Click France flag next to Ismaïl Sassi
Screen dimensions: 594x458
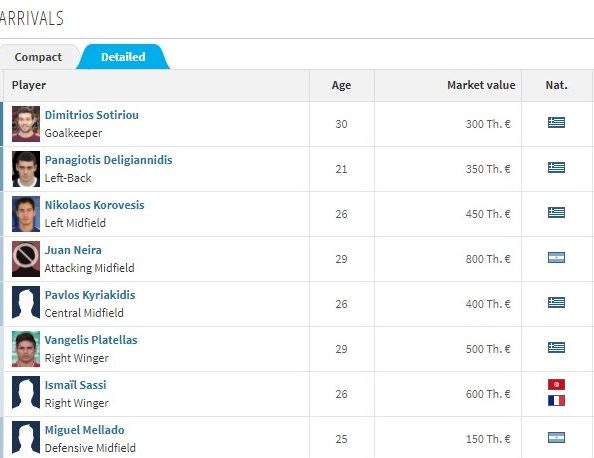tap(556, 400)
